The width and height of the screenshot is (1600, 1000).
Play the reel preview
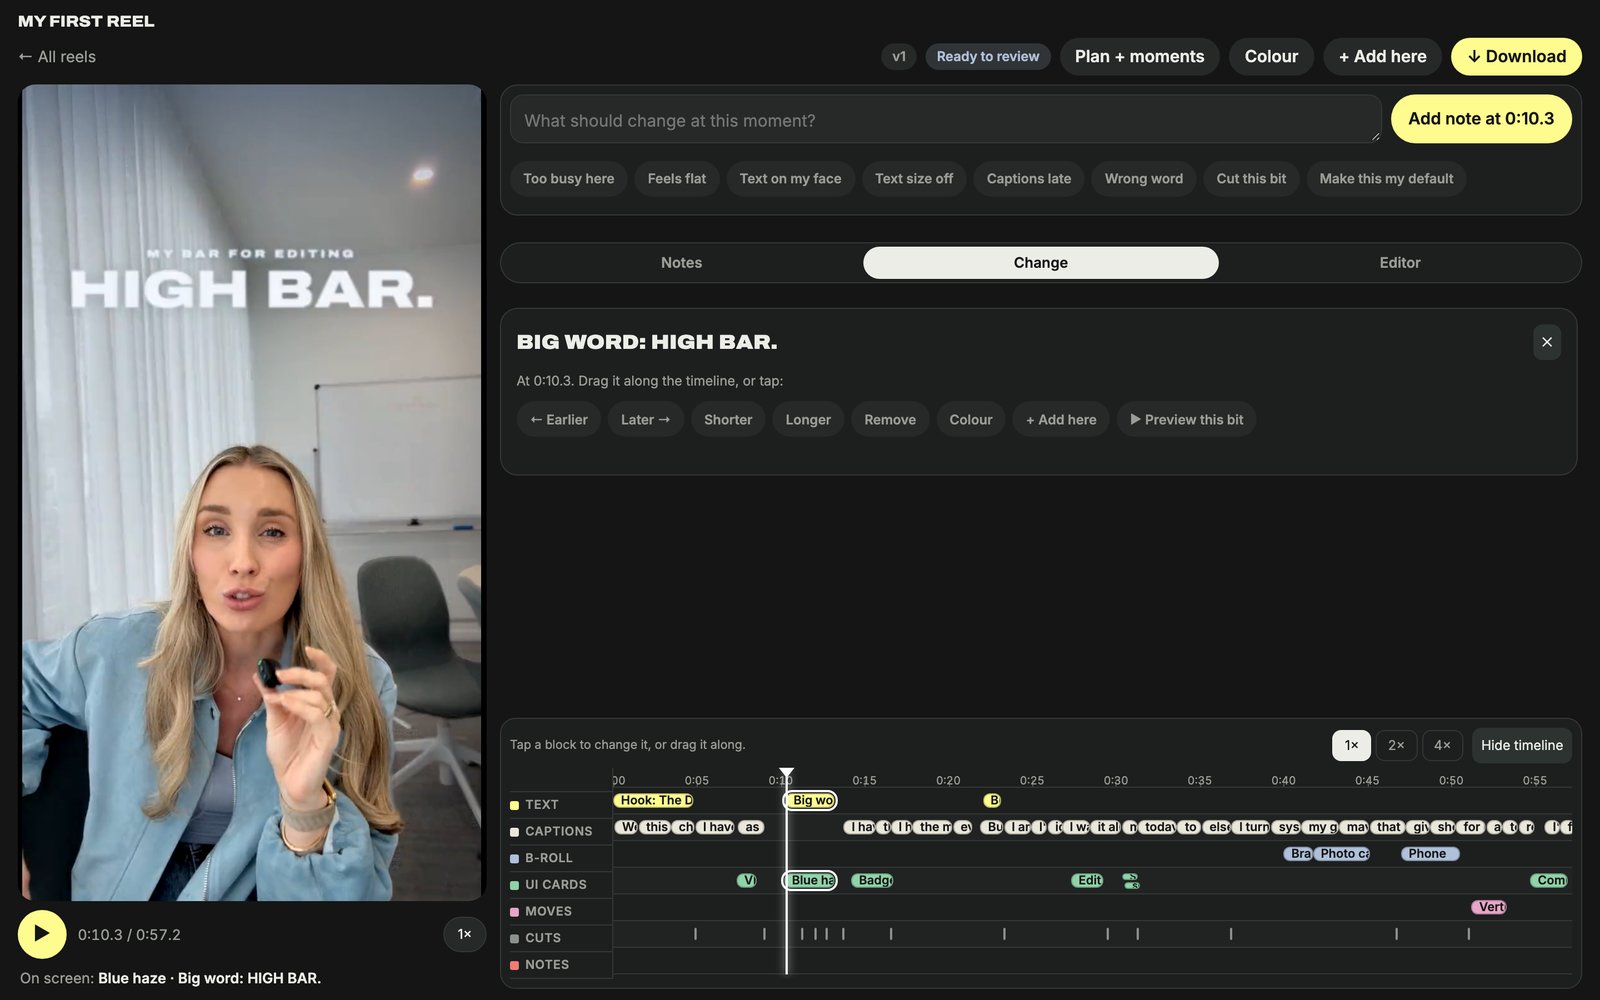[42, 934]
